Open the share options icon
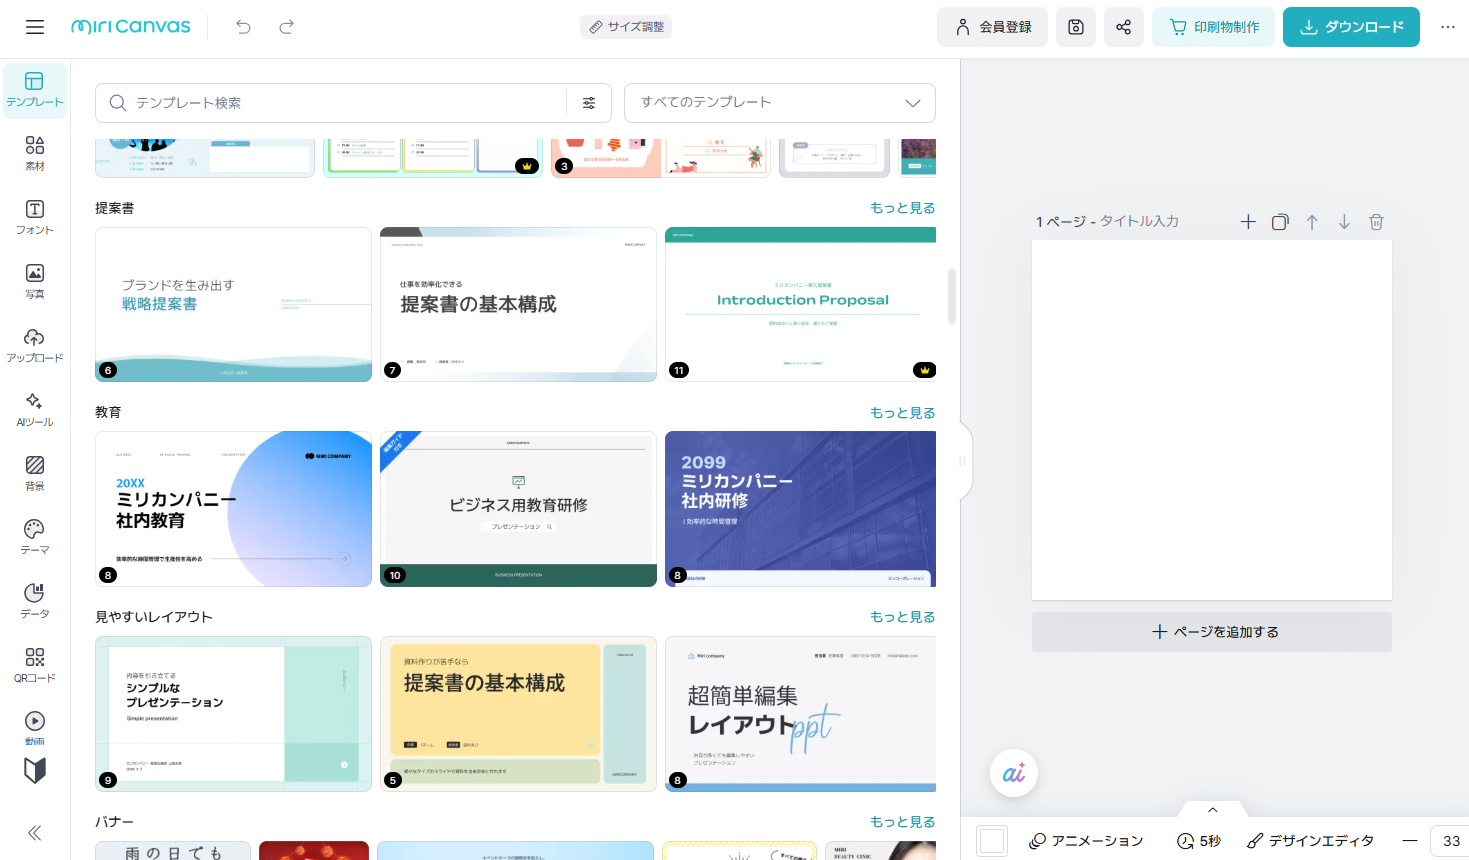This screenshot has height=860, width=1469. [1124, 27]
